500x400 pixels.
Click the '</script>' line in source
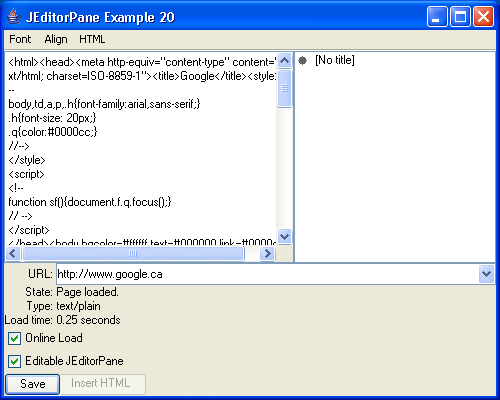click(29, 230)
